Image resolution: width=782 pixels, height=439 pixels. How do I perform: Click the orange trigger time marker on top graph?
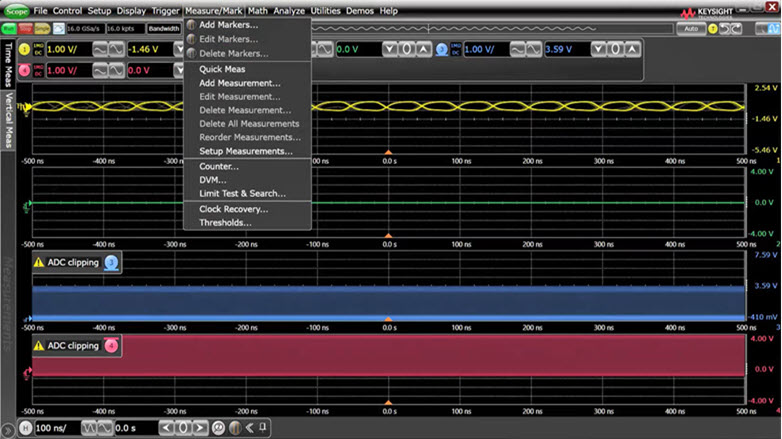point(388,151)
